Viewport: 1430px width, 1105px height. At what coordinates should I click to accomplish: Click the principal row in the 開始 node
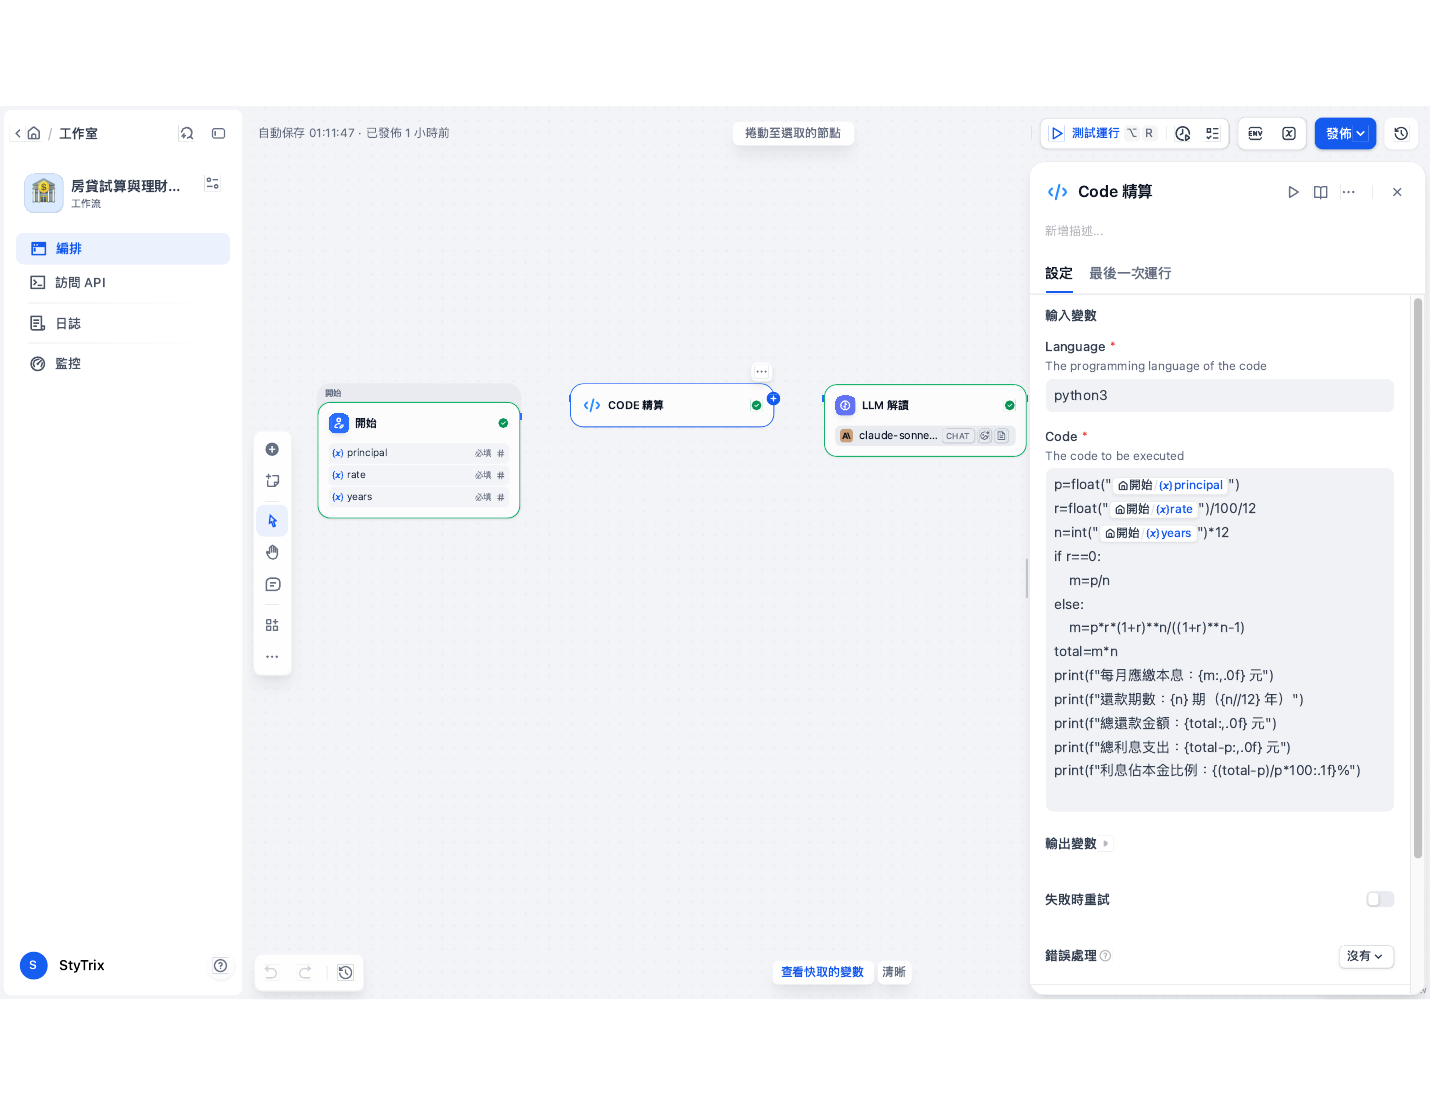(x=418, y=453)
